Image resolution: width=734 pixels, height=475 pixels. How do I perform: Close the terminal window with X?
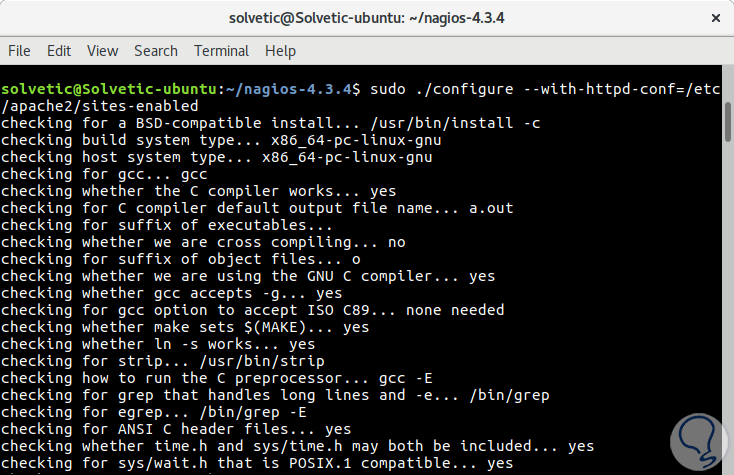pos(713,18)
